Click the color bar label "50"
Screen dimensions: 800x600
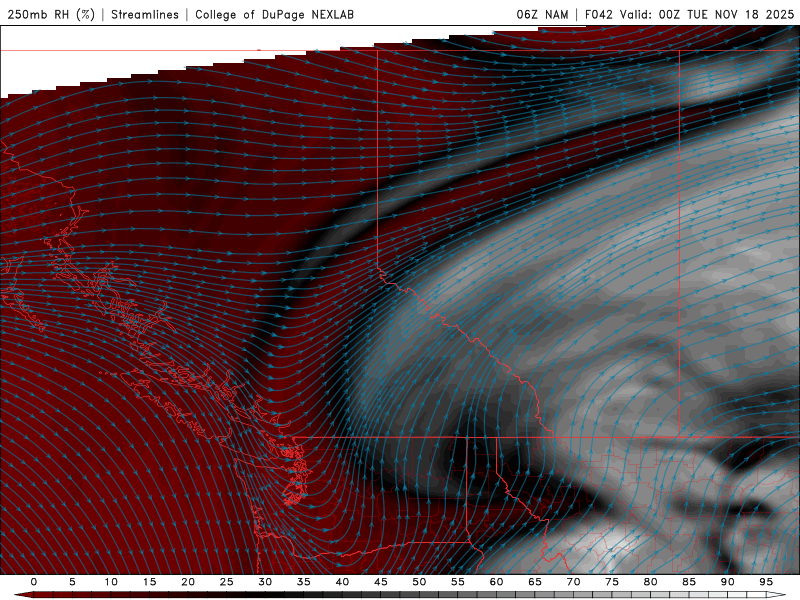pyautogui.click(x=419, y=582)
